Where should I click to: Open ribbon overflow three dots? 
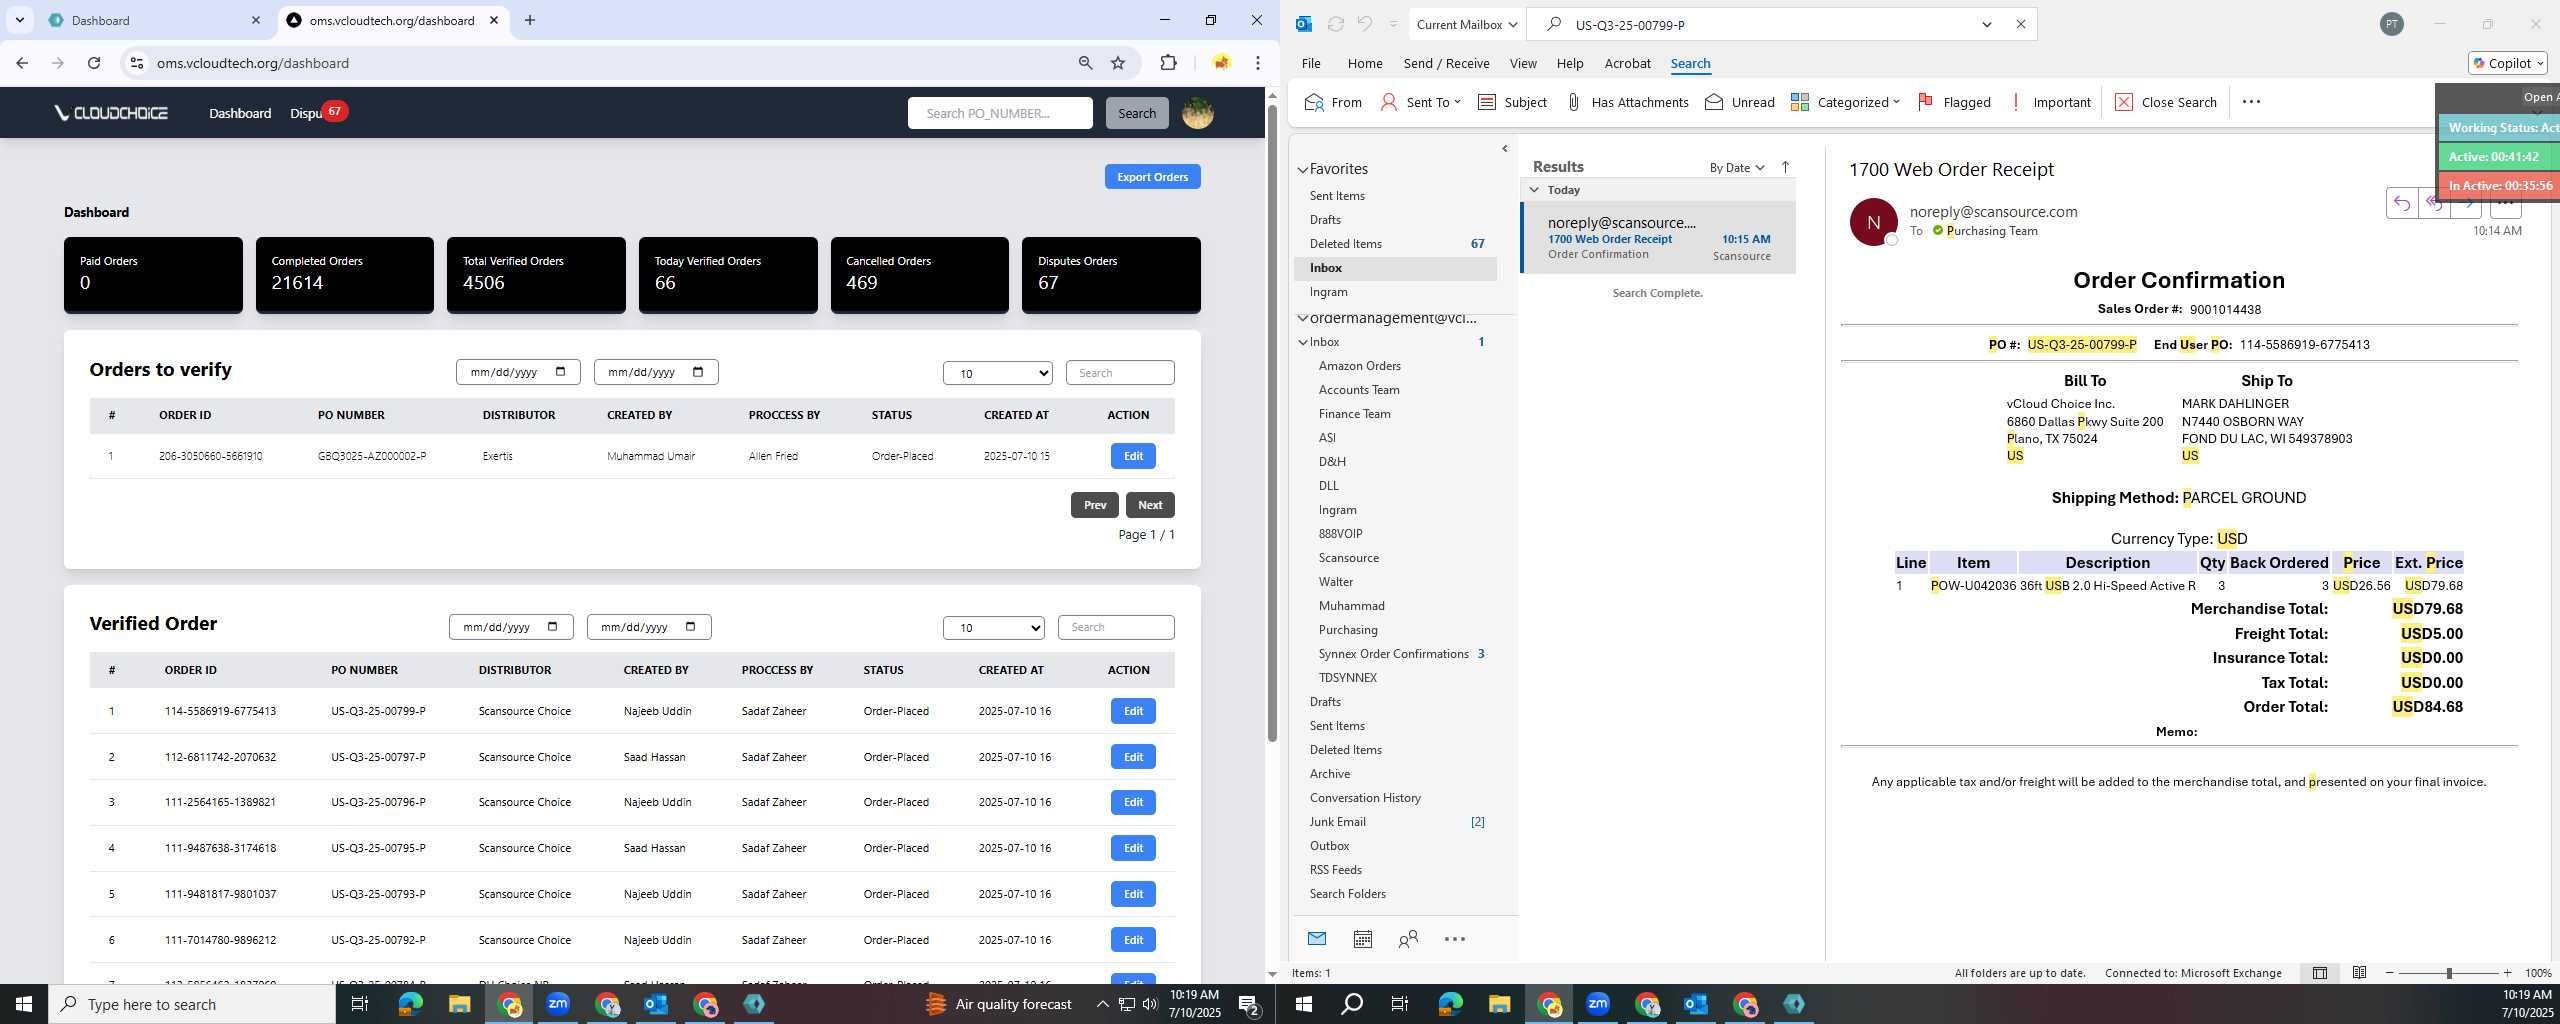(2251, 102)
